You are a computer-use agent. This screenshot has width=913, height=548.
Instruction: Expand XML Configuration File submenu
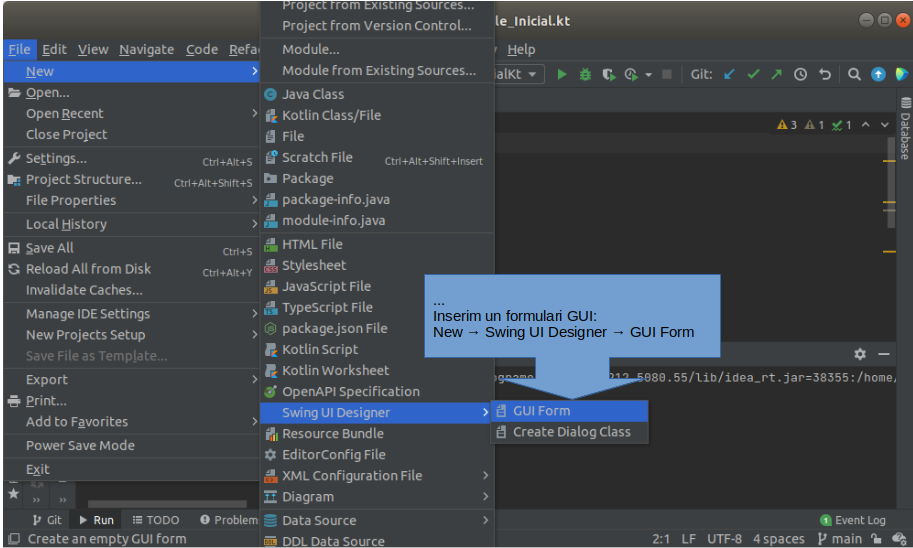point(377,476)
